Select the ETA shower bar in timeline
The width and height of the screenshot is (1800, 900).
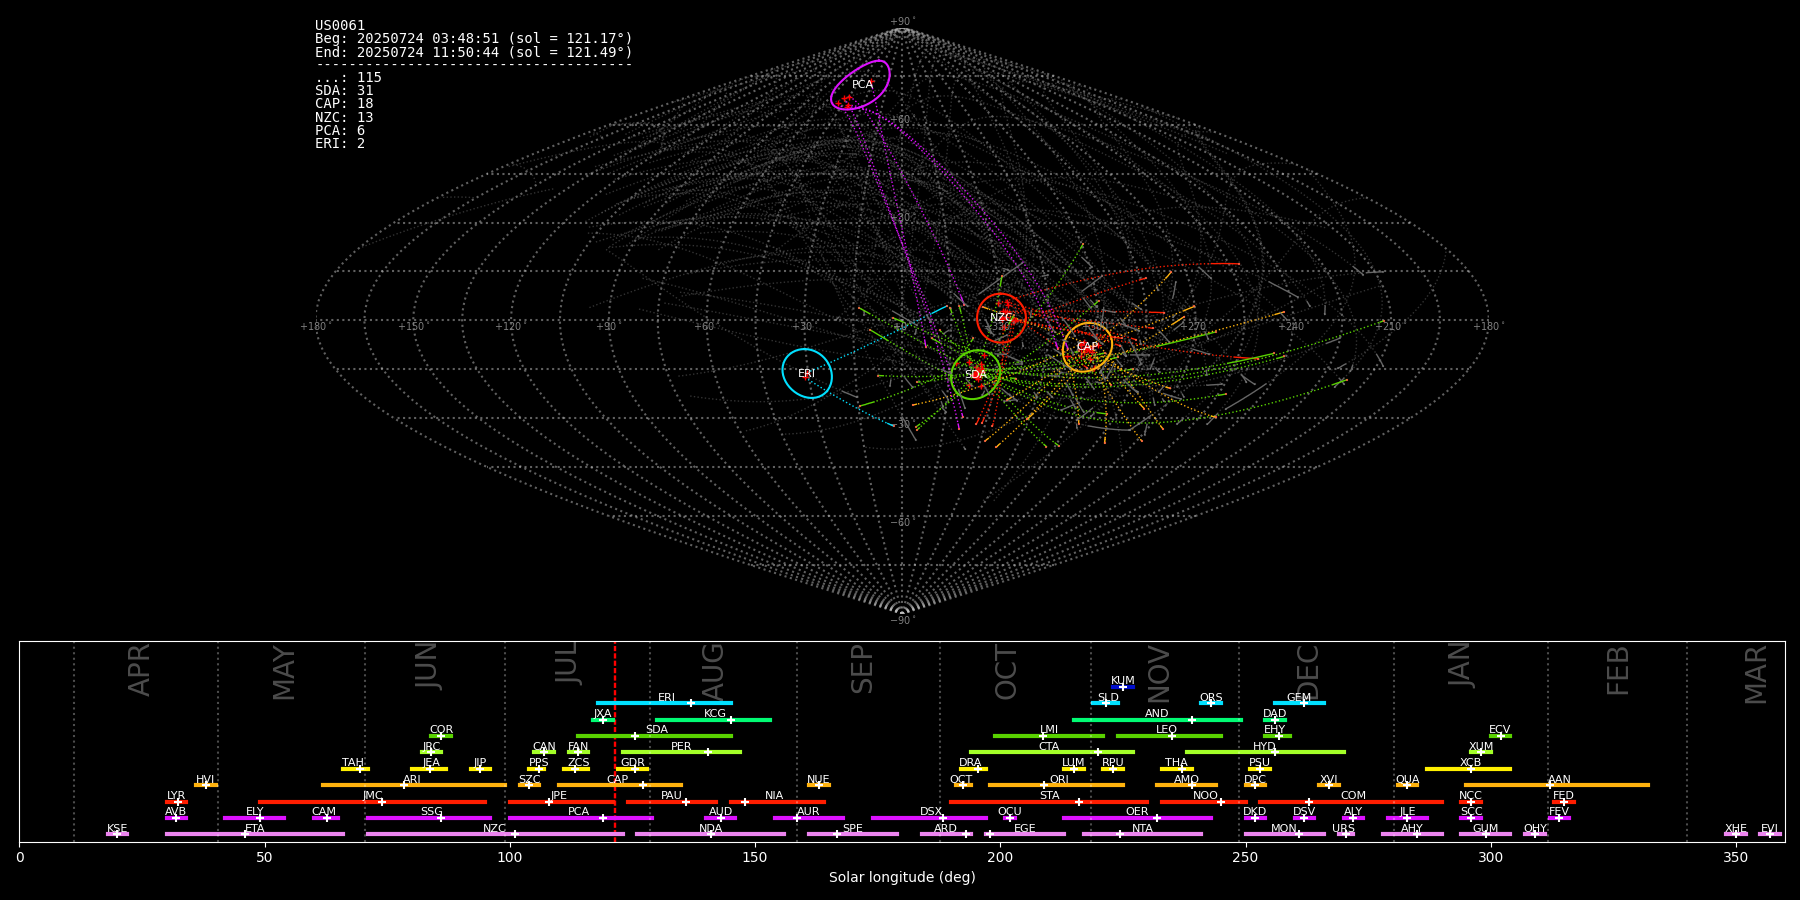[x=255, y=834]
